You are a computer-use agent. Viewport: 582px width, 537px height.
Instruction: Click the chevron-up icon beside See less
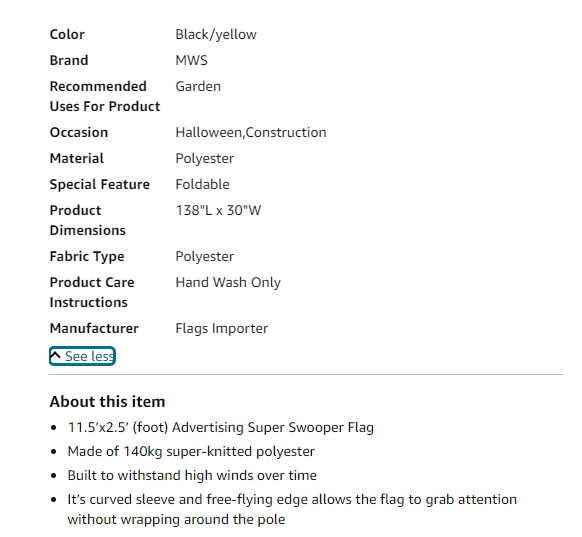point(56,356)
